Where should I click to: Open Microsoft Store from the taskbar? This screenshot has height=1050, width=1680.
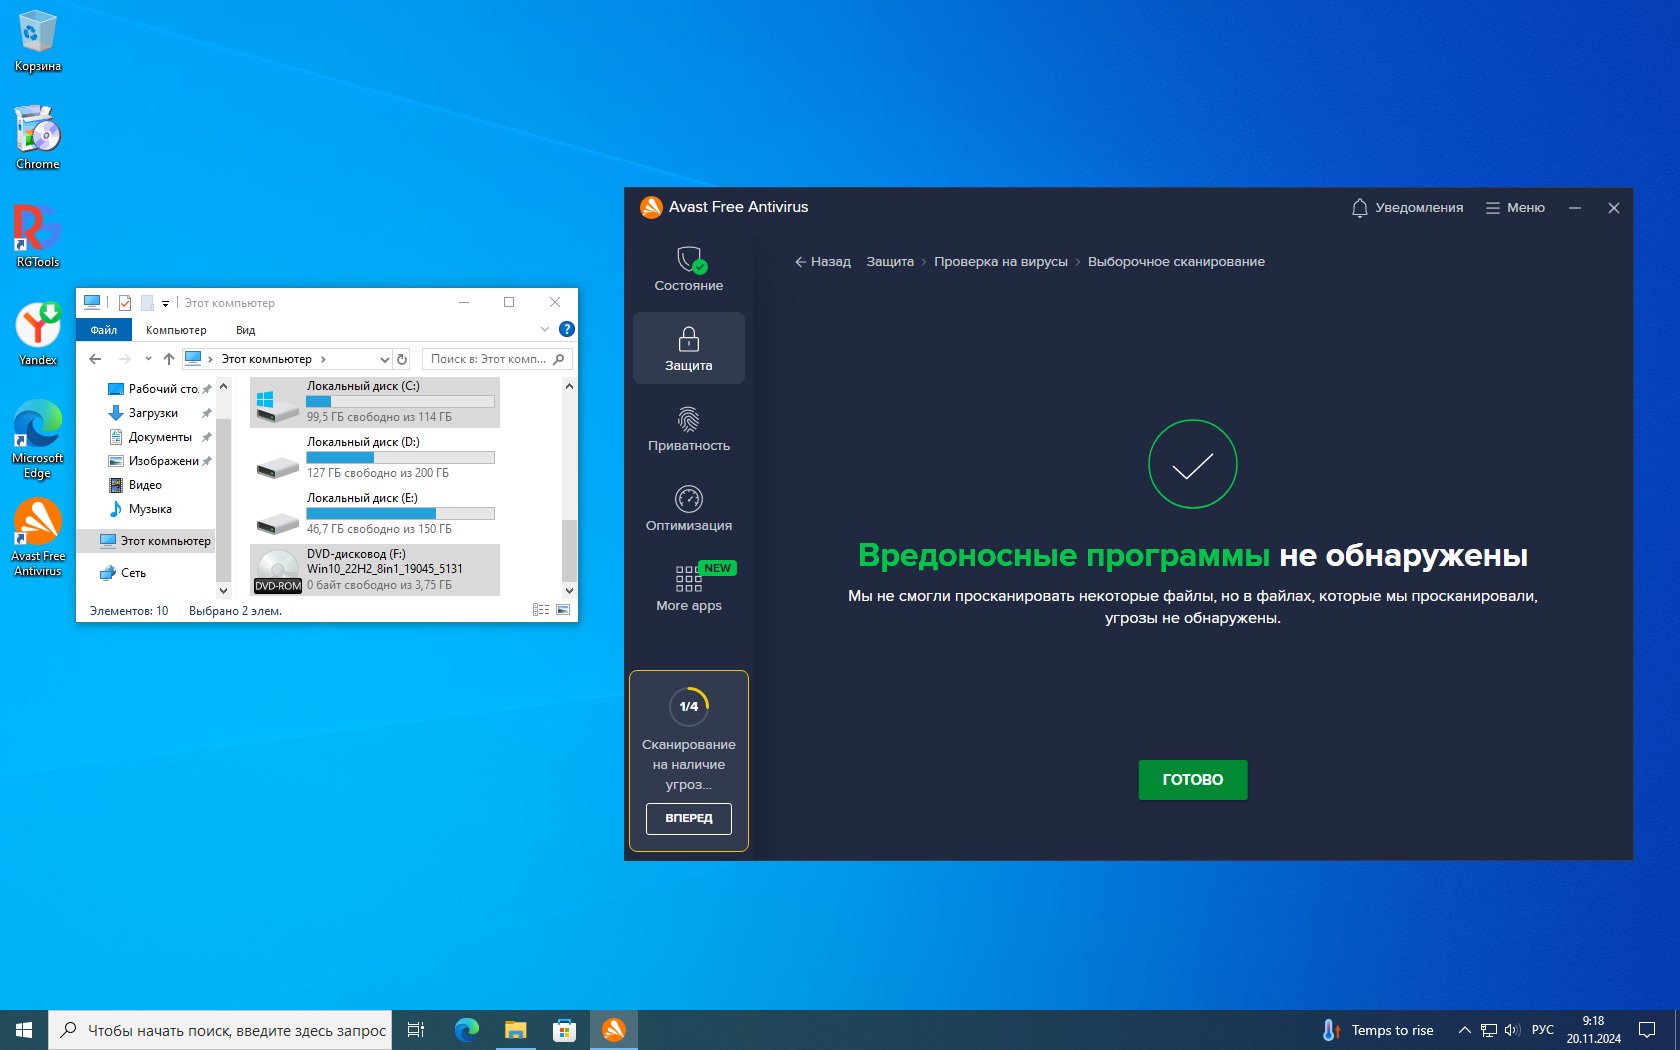(x=564, y=1030)
